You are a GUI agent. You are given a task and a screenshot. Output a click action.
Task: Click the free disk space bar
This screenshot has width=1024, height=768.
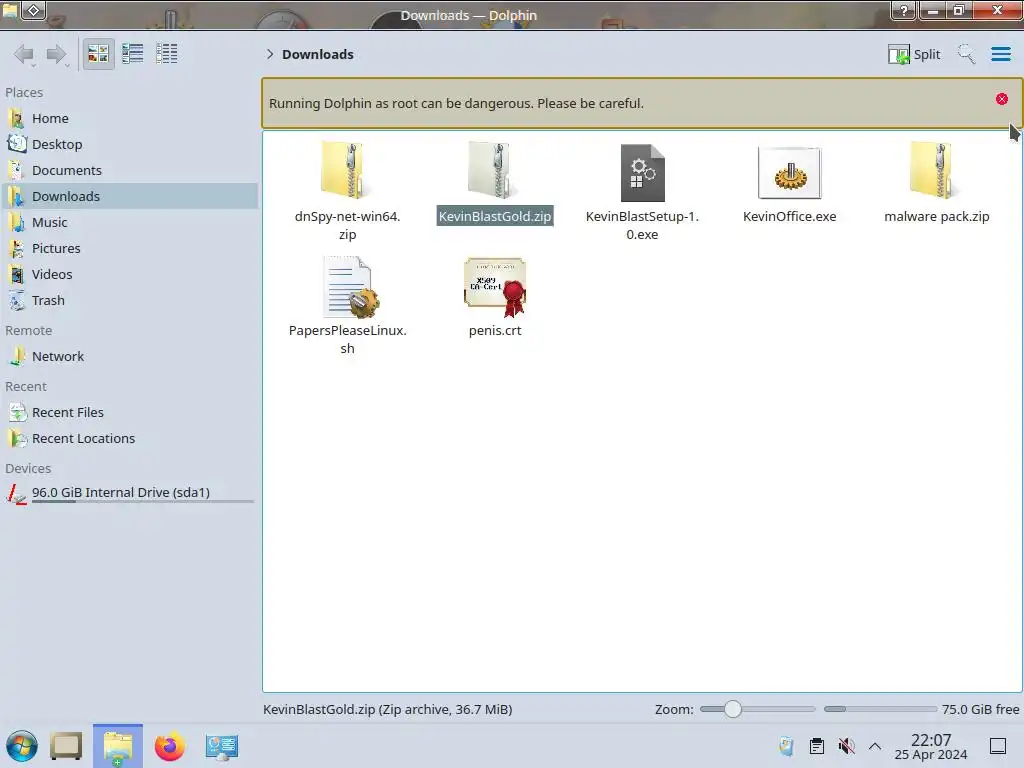click(x=880, y=709)
